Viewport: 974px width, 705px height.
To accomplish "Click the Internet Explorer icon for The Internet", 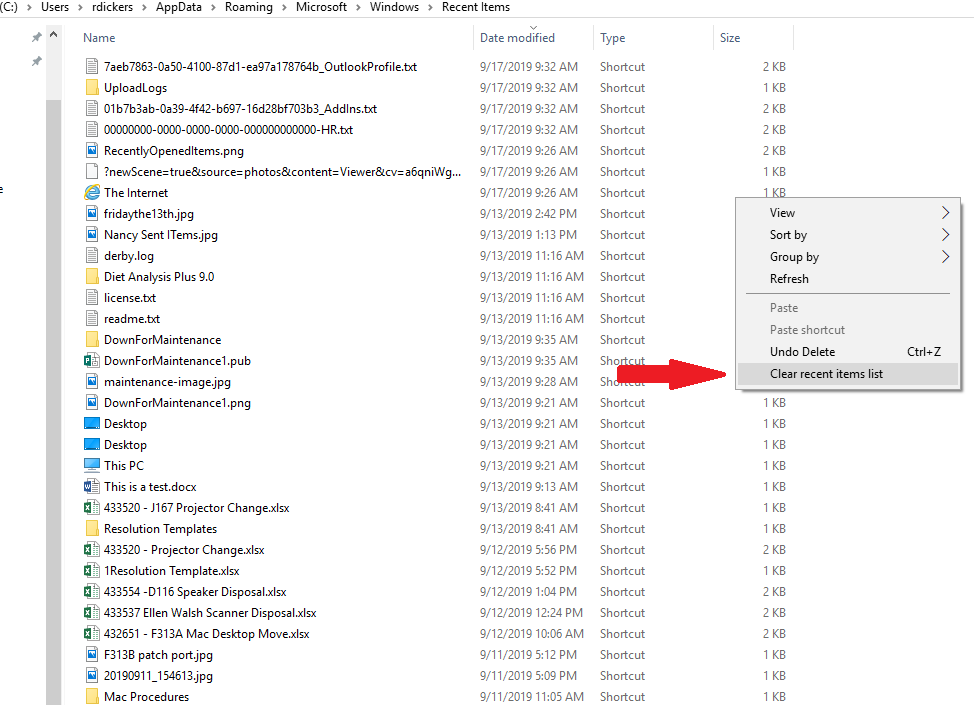I will [92, 193].
